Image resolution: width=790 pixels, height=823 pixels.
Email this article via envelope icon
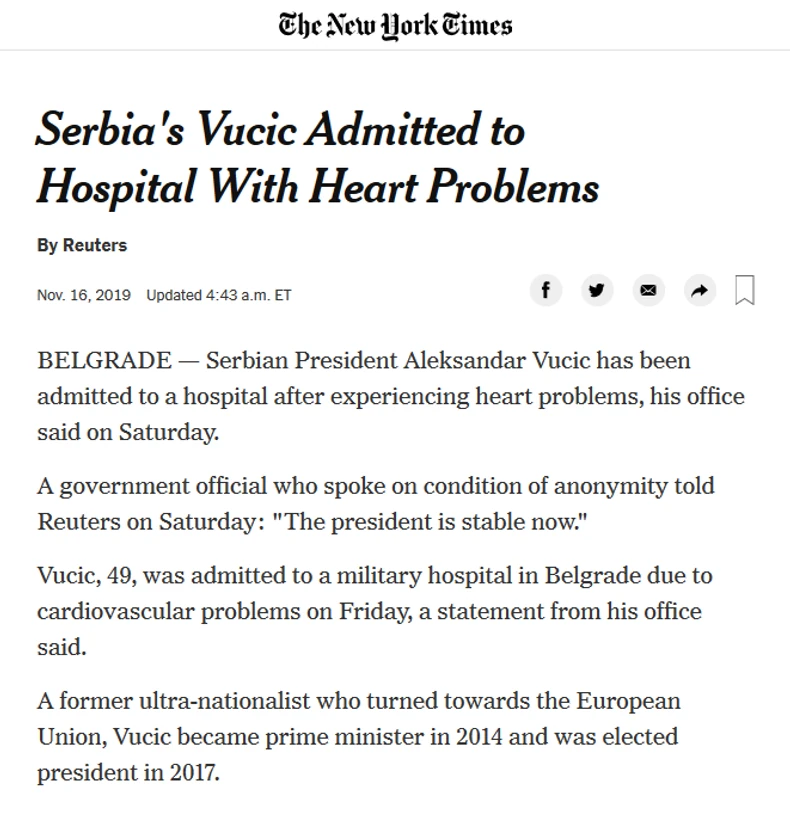[648, 290]
